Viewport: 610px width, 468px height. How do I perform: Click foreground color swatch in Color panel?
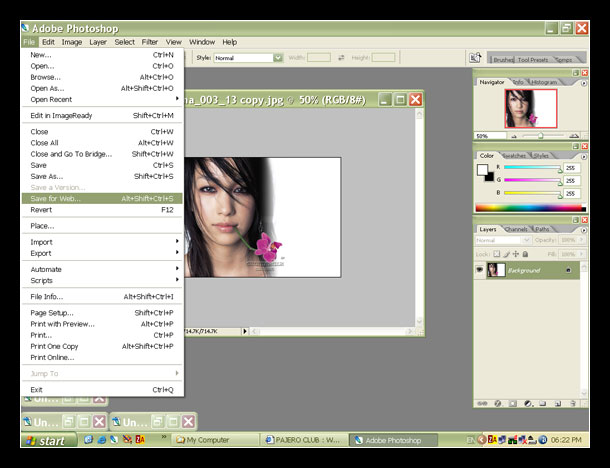pos(482,169)
